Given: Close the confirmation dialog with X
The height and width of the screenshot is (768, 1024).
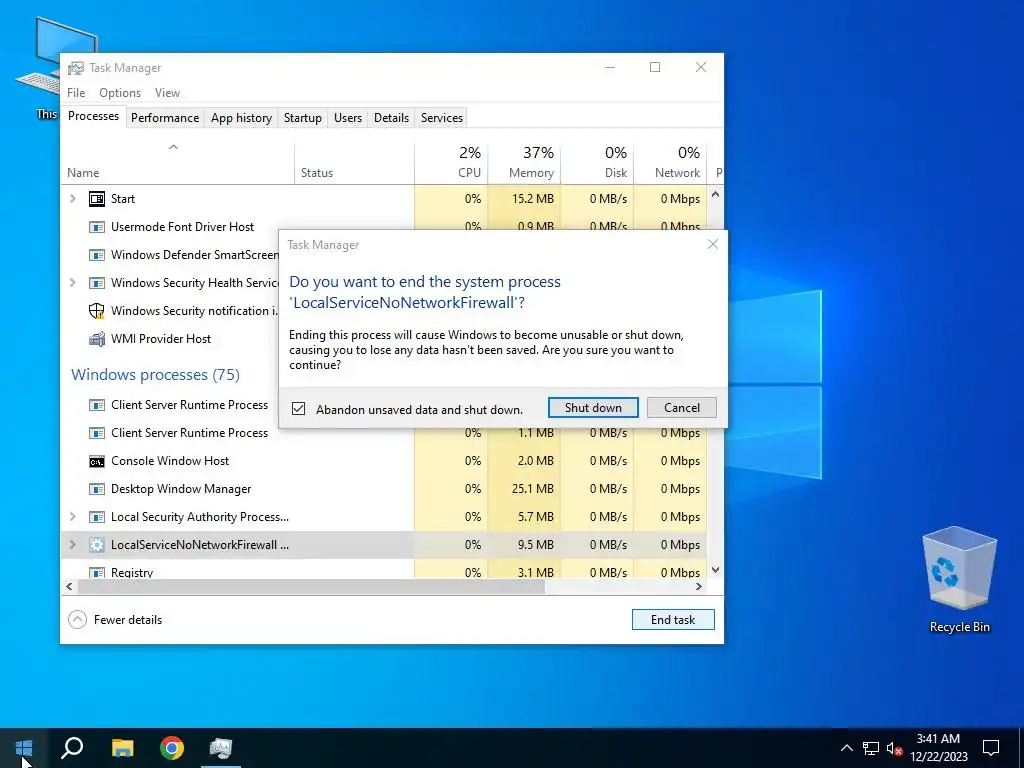Looking at the screenshot, I should 712,244.
